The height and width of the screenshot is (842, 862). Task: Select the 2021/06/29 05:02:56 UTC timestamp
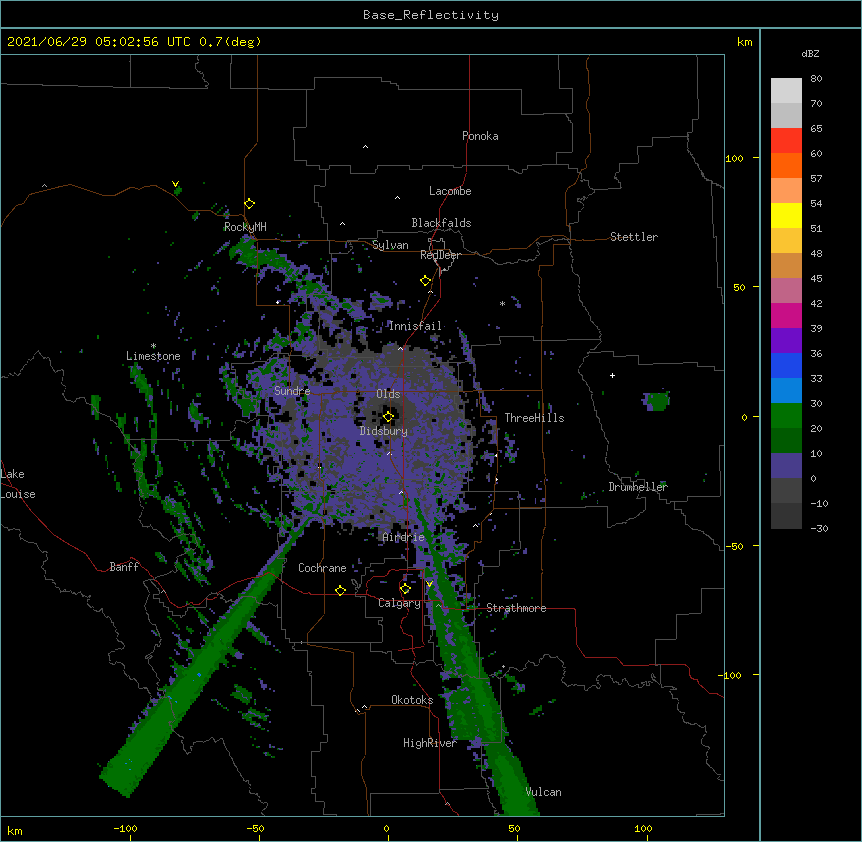click(x=99, y=42)
